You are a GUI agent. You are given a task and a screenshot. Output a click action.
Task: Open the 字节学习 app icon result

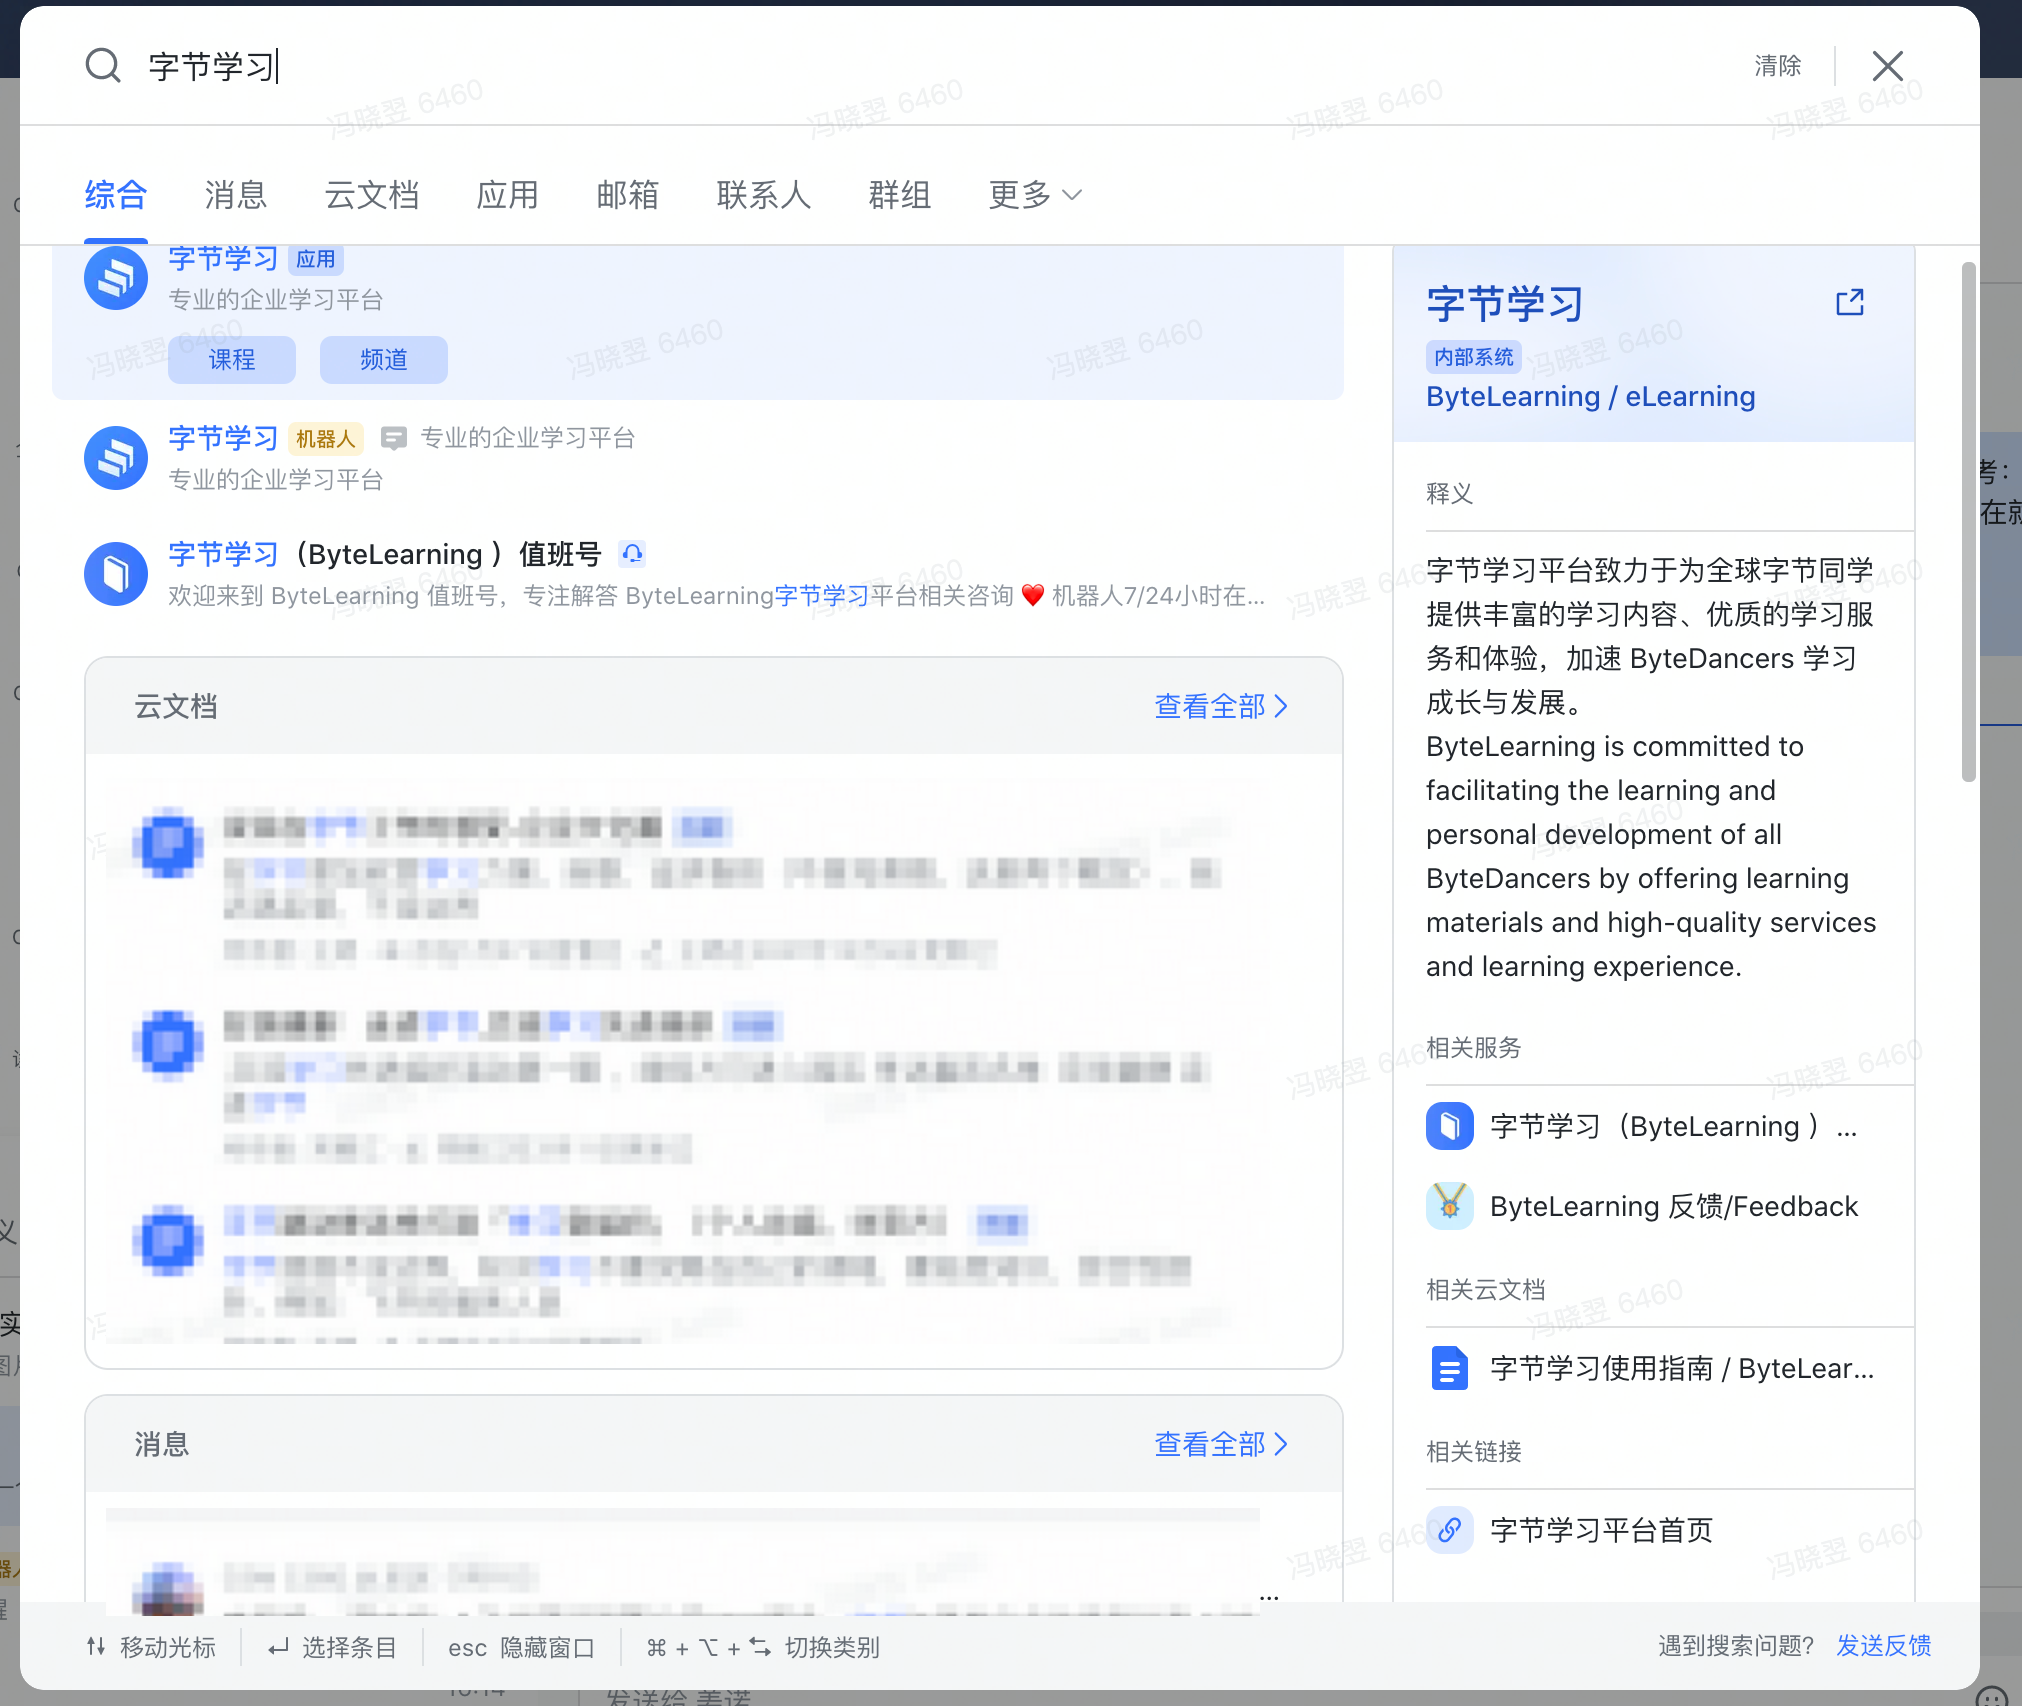116,278
